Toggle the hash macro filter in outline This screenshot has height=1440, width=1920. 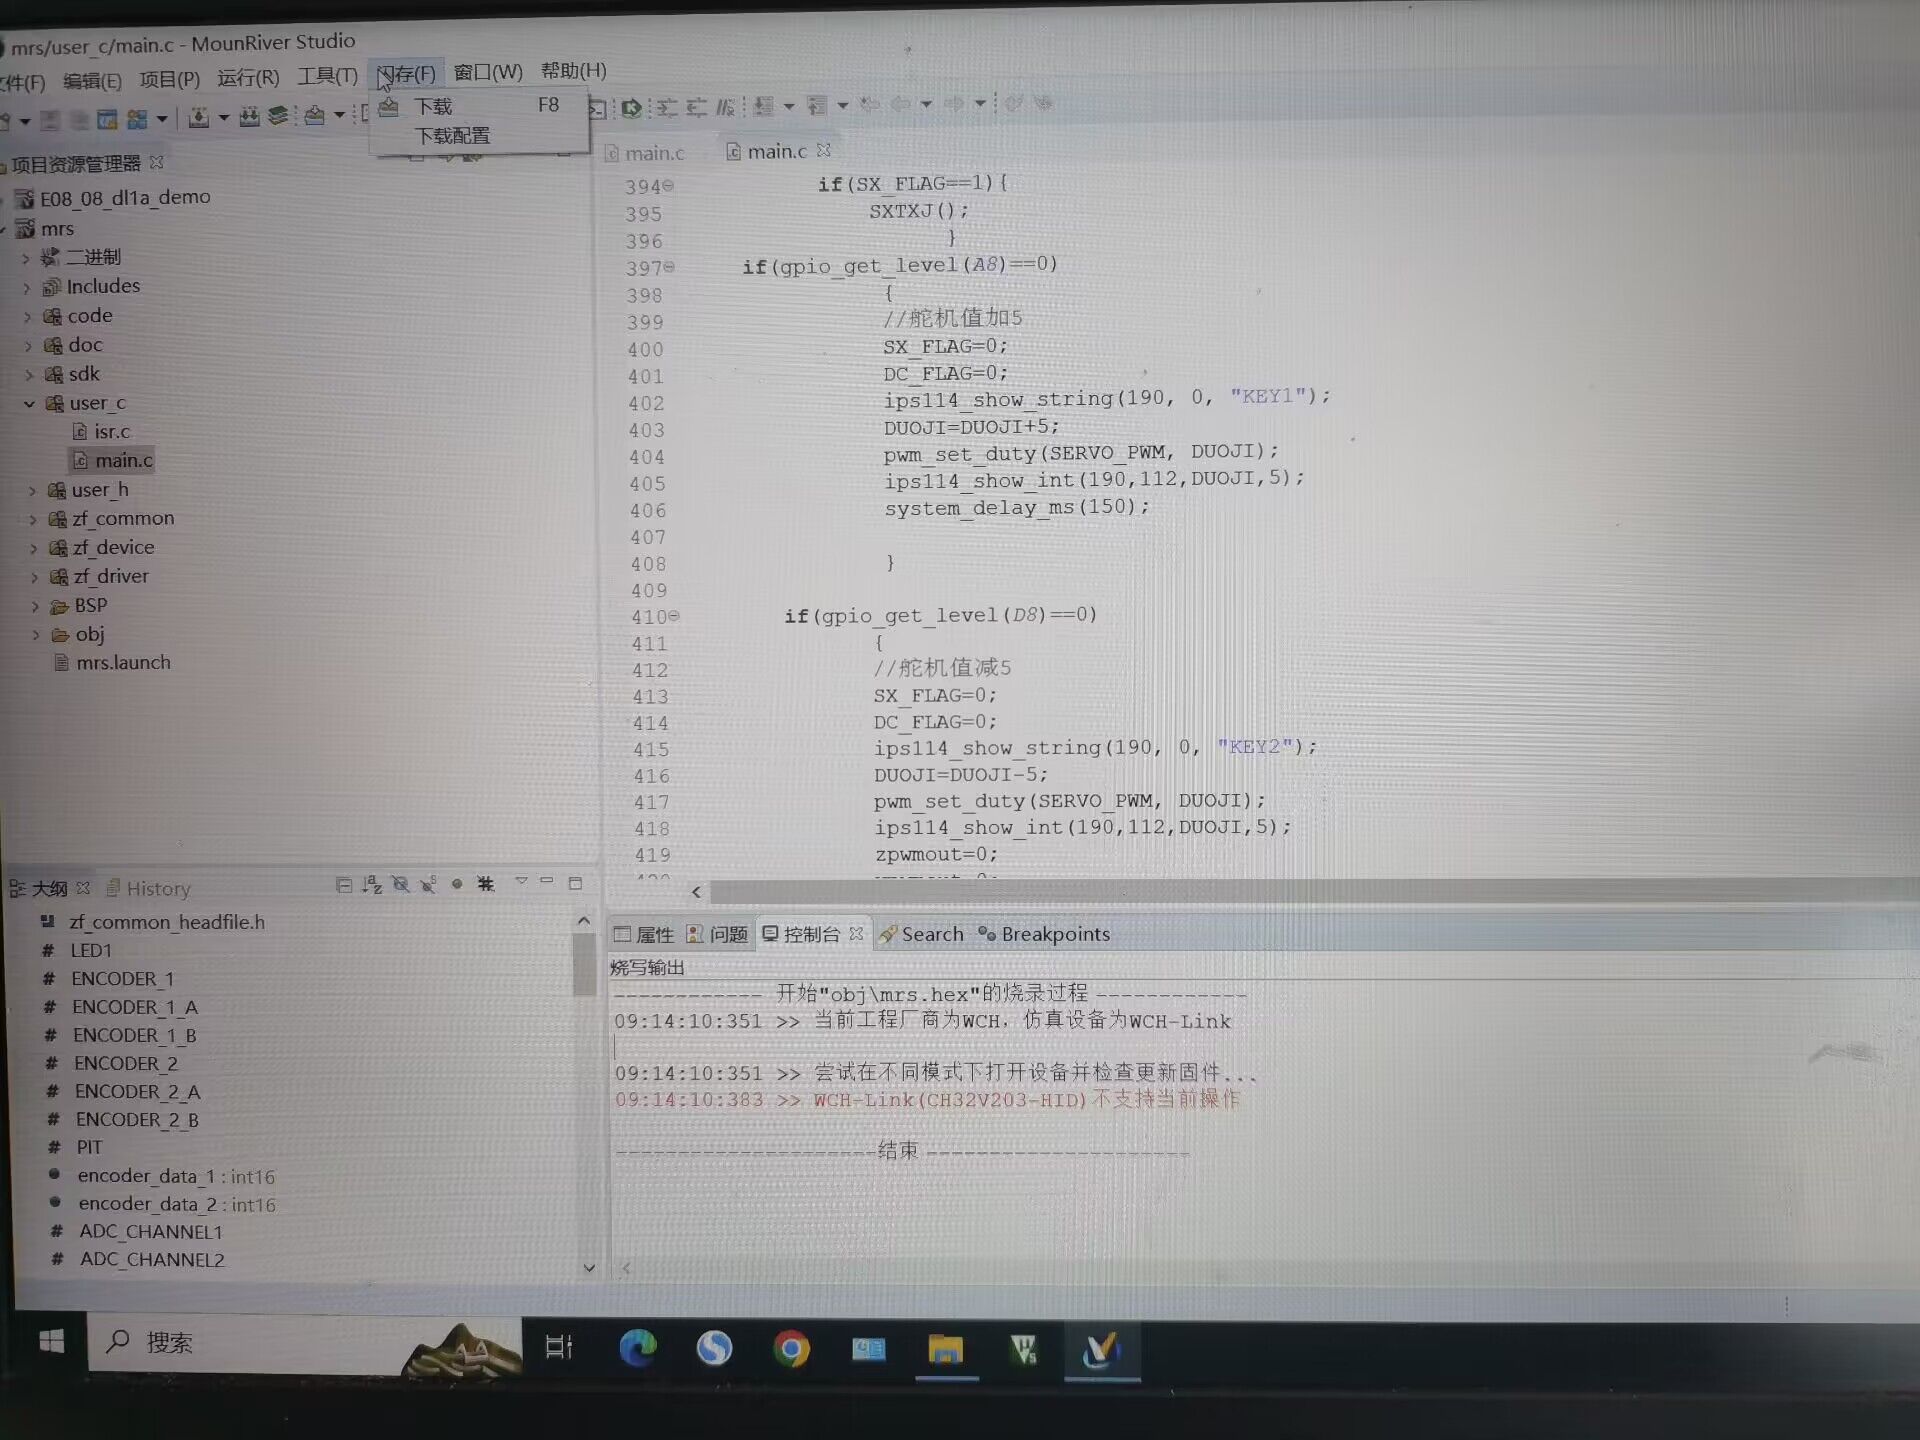[x=486, y=884]
